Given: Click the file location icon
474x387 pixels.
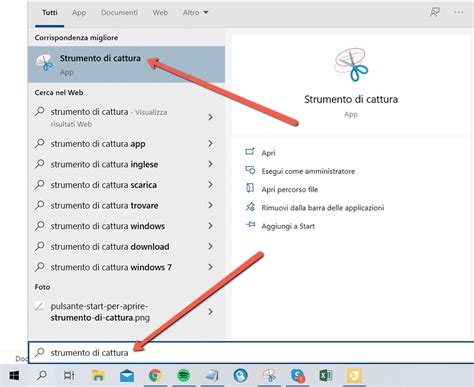Looking at the screenshot, I should [x=250, y=188].
